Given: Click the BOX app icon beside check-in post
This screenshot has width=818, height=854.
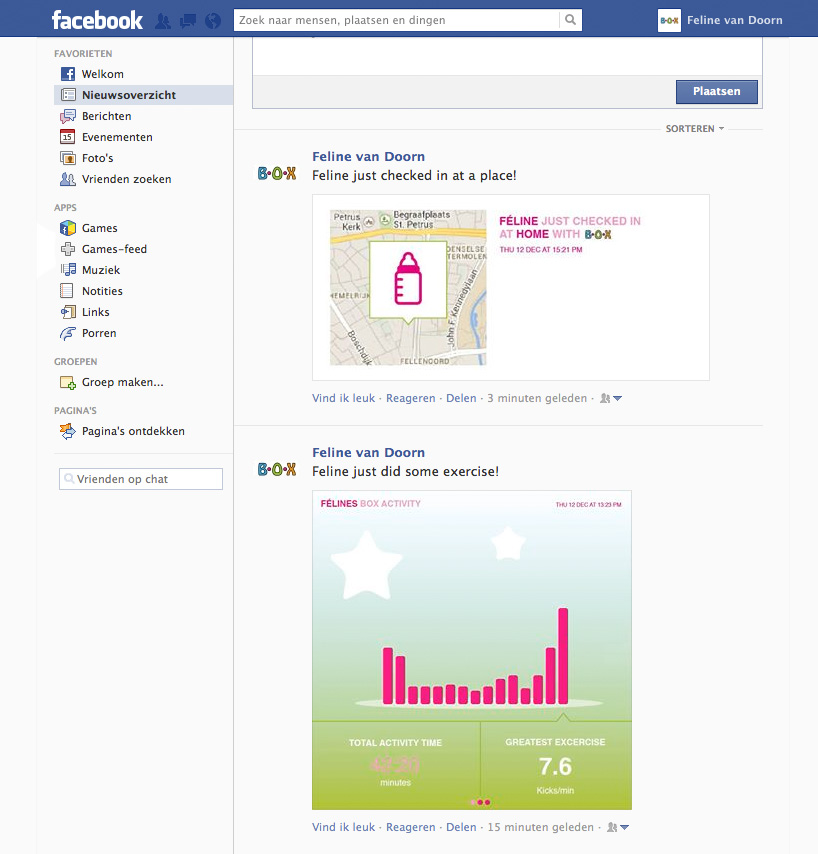Looking at the screenshot, I should pos(277,173).
